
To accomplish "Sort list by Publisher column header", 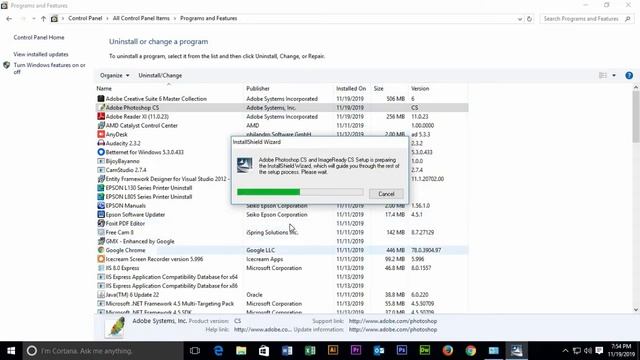I will pyautogui.click(x=258, y=89).
